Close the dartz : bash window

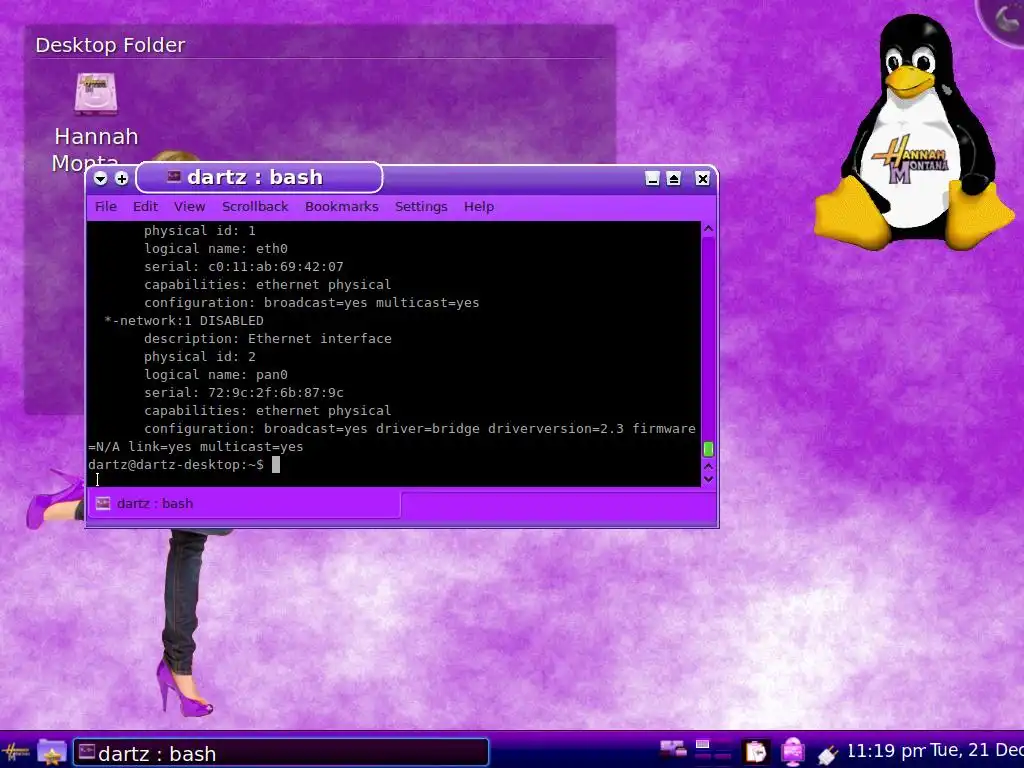coord(703,178)
